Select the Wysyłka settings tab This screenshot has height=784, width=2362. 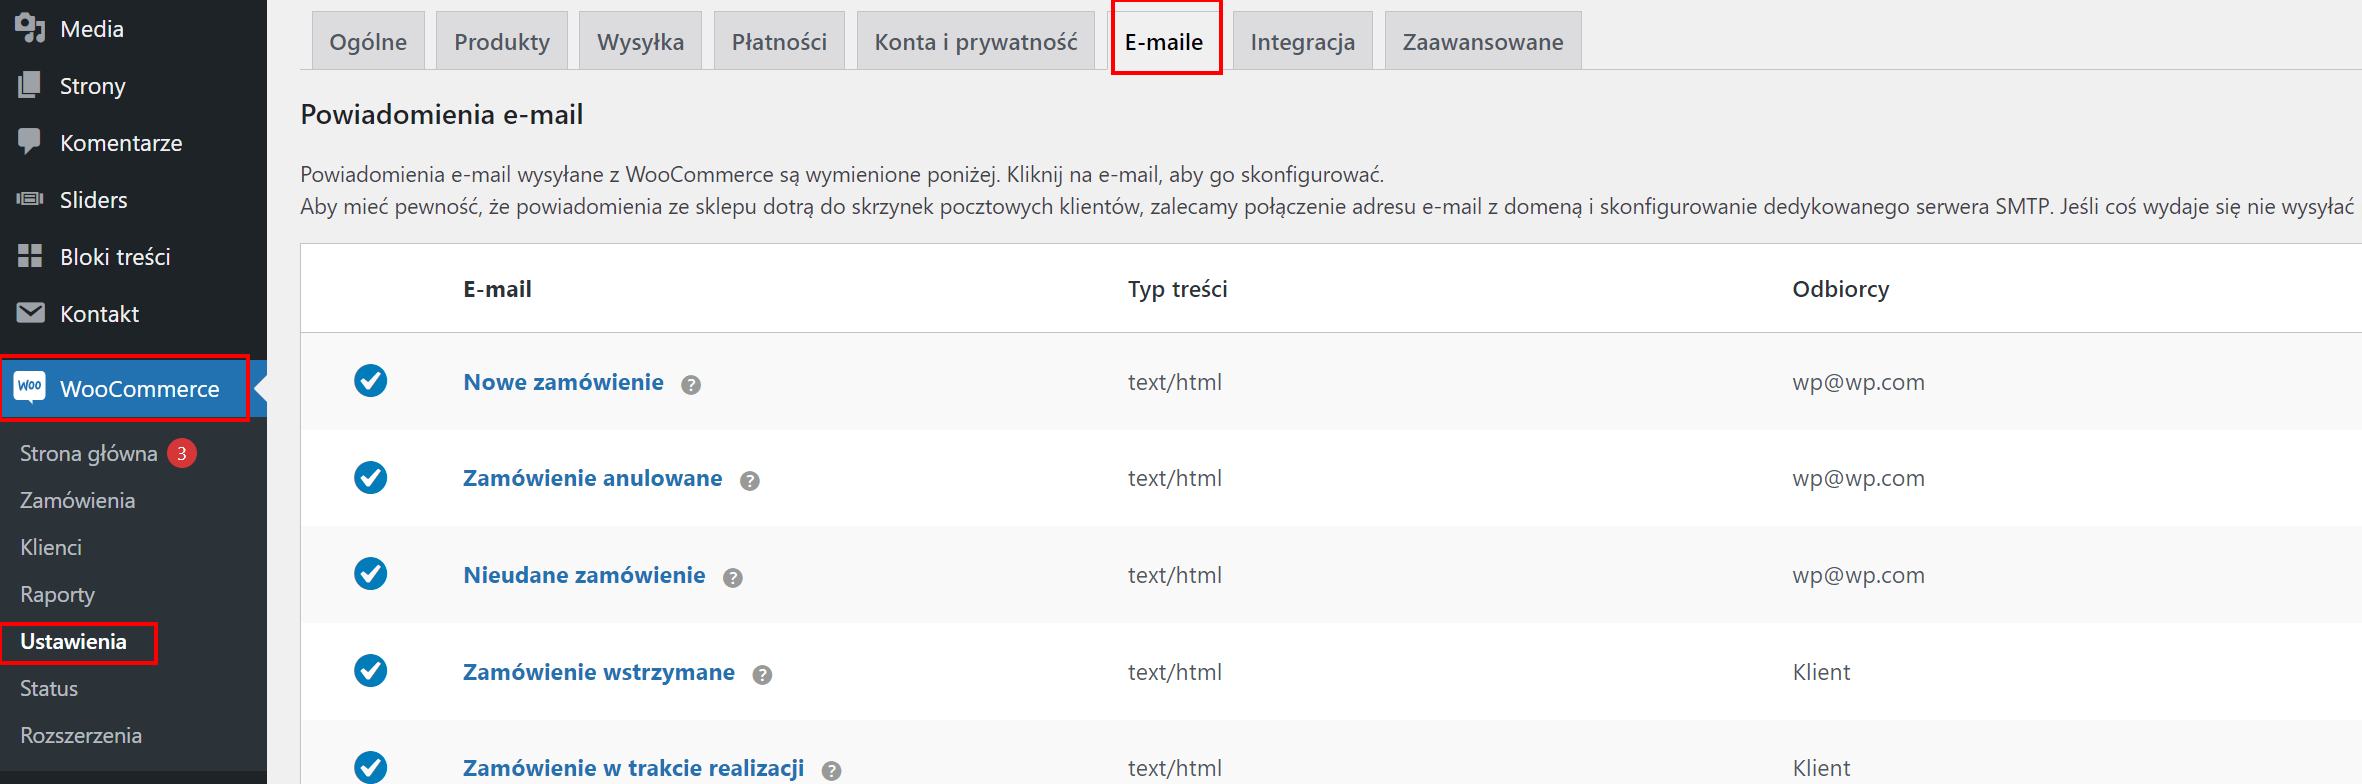(640, 41)
